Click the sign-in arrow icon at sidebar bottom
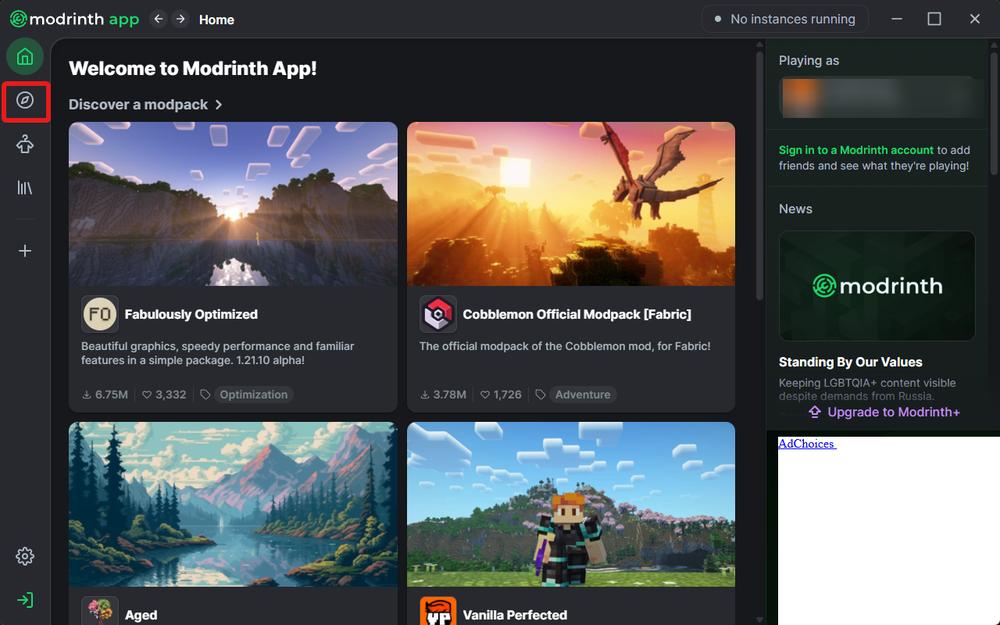Image resolution: width=1000 pixels, height=625 pixels. pos(25,599)
